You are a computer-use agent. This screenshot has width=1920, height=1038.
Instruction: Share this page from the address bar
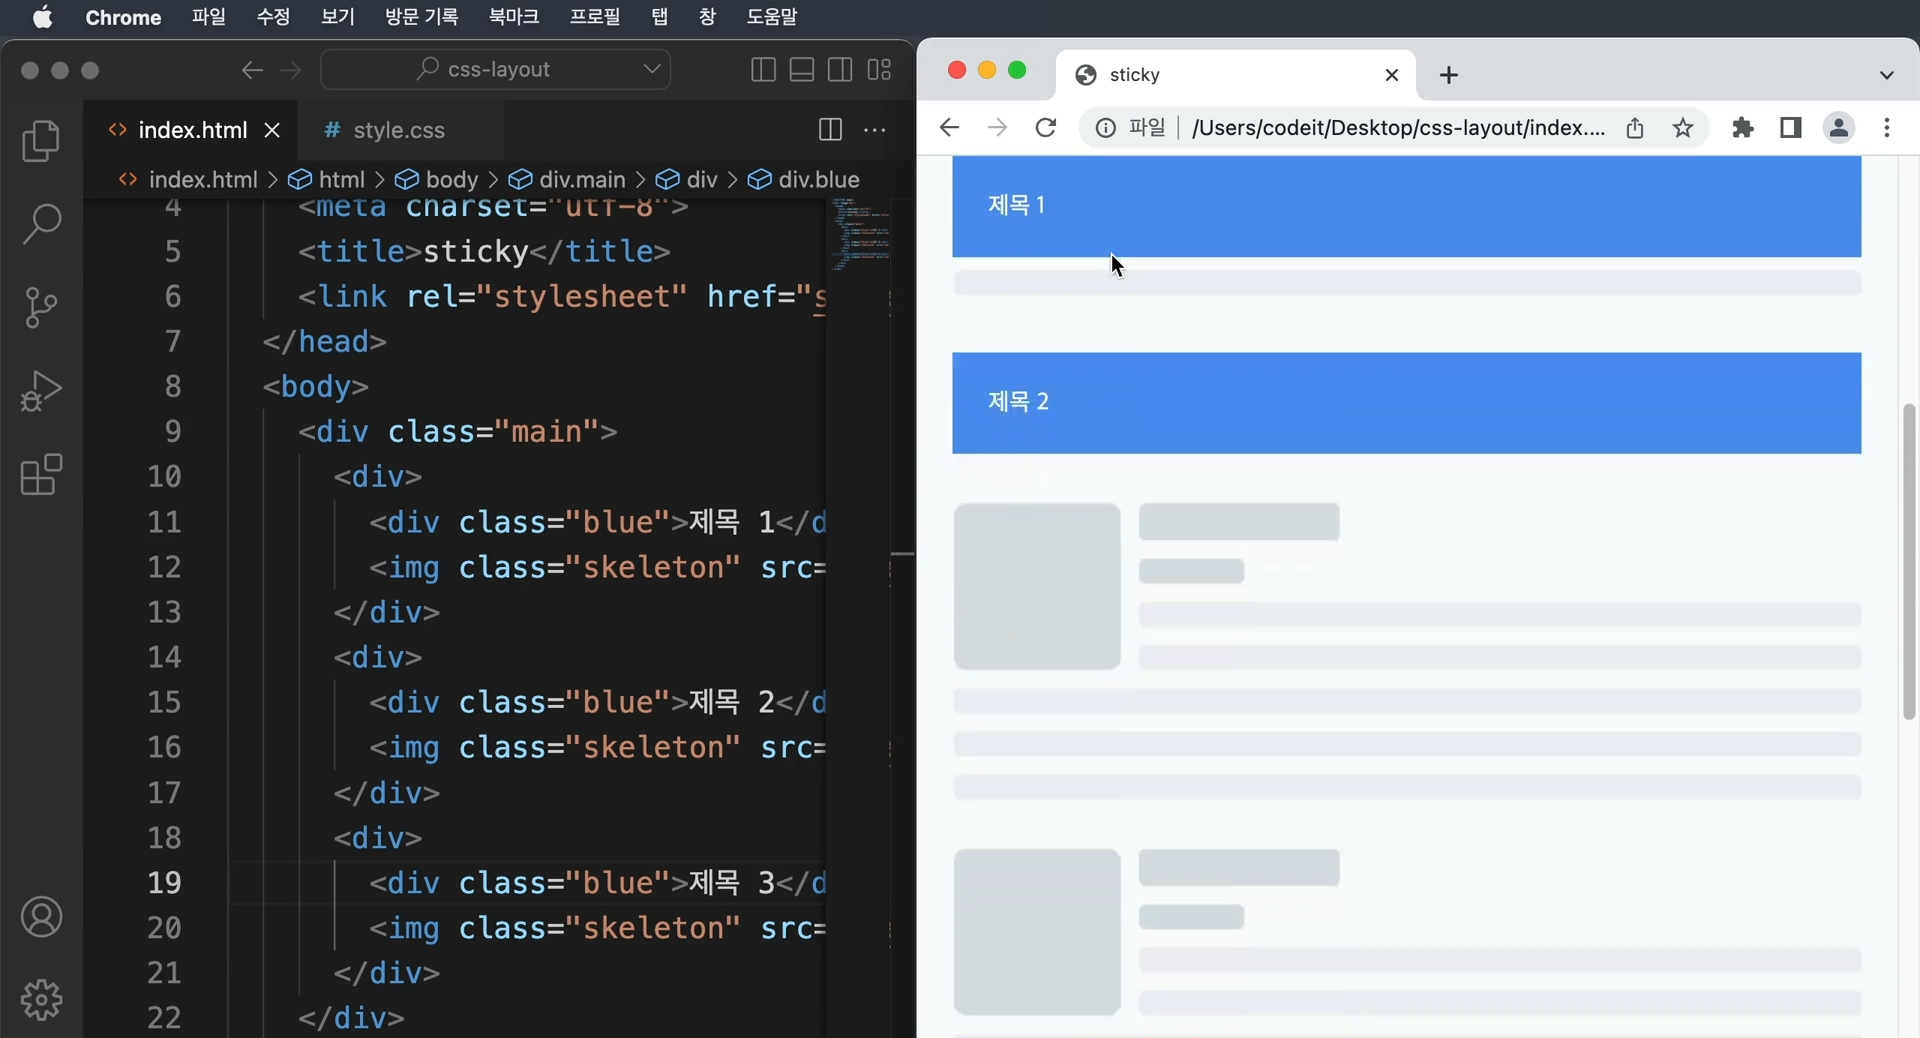point(1635,128)
